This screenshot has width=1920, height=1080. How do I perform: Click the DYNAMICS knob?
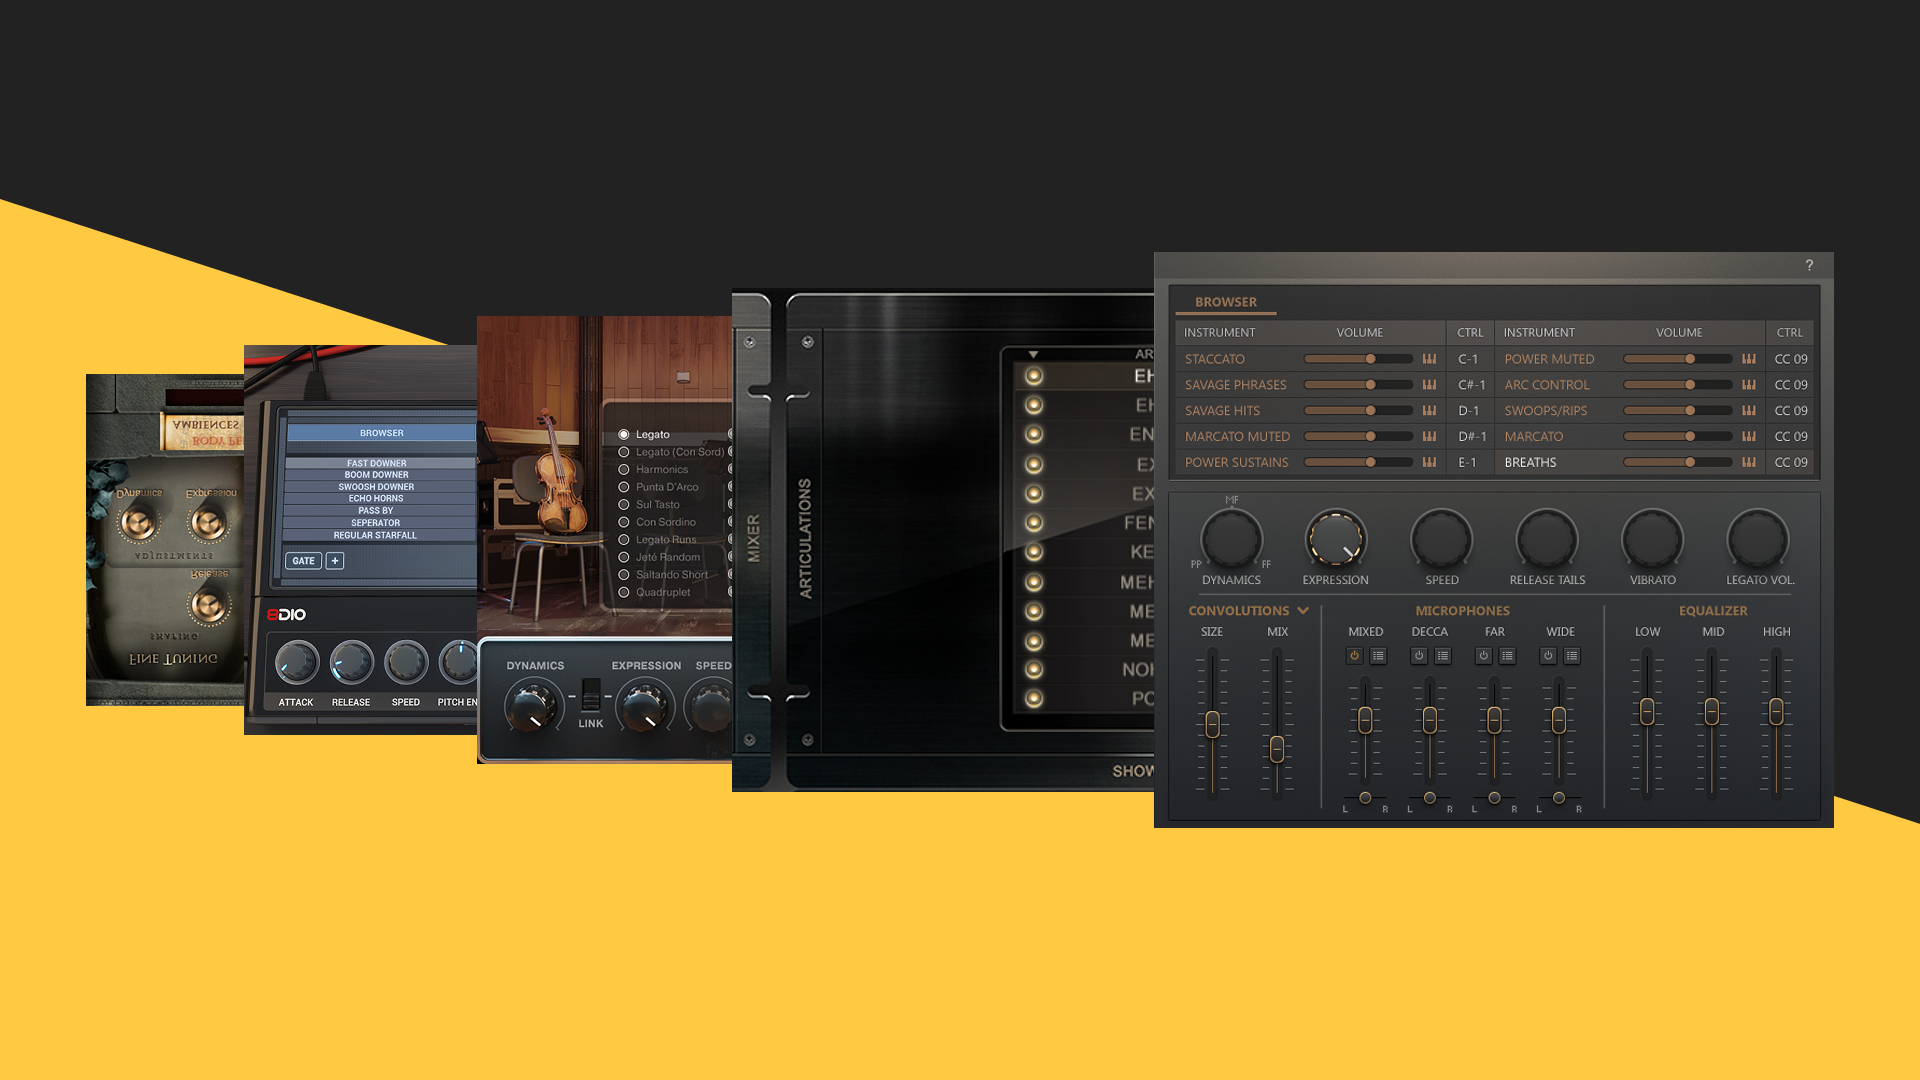(1232, 538)
